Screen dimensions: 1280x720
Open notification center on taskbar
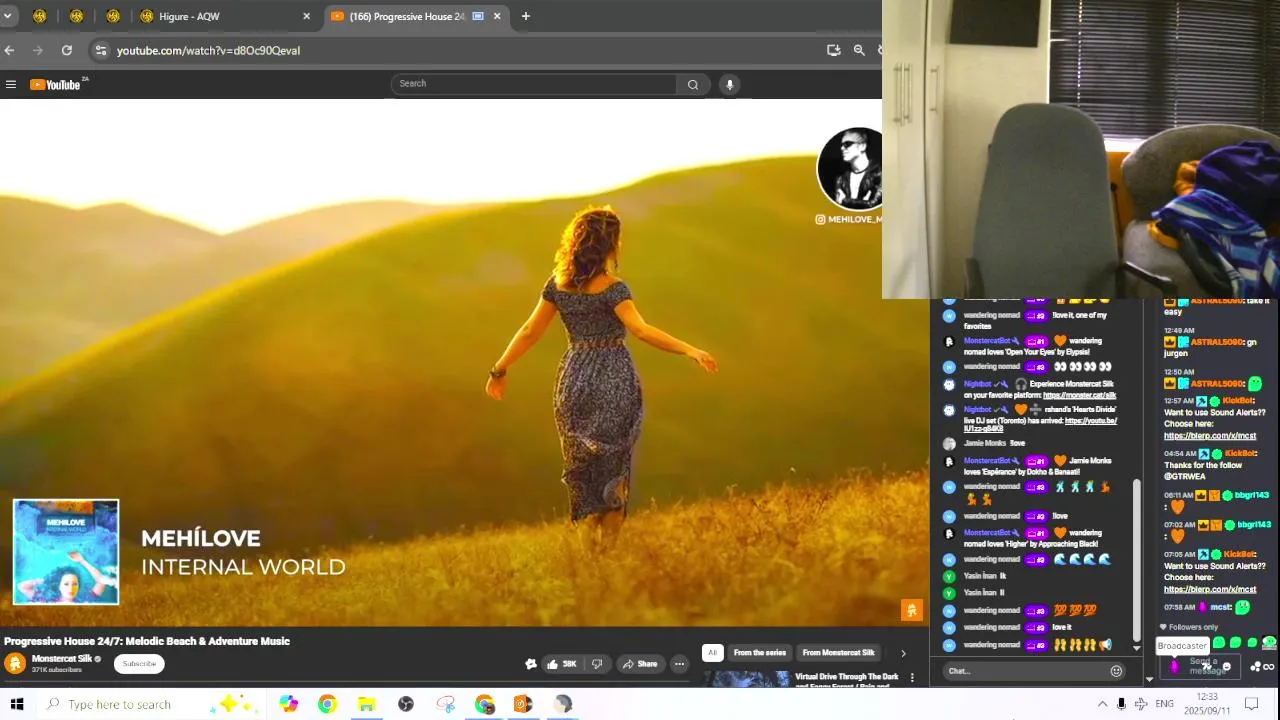(1251, 704)
